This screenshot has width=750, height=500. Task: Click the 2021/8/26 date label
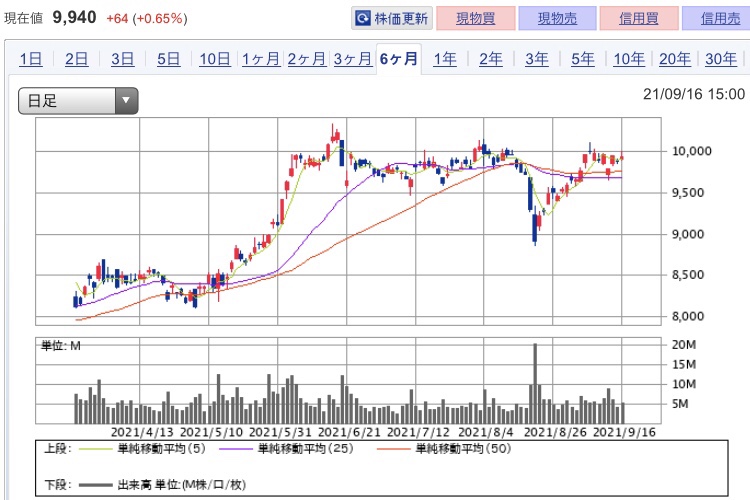tap(555, 433)
